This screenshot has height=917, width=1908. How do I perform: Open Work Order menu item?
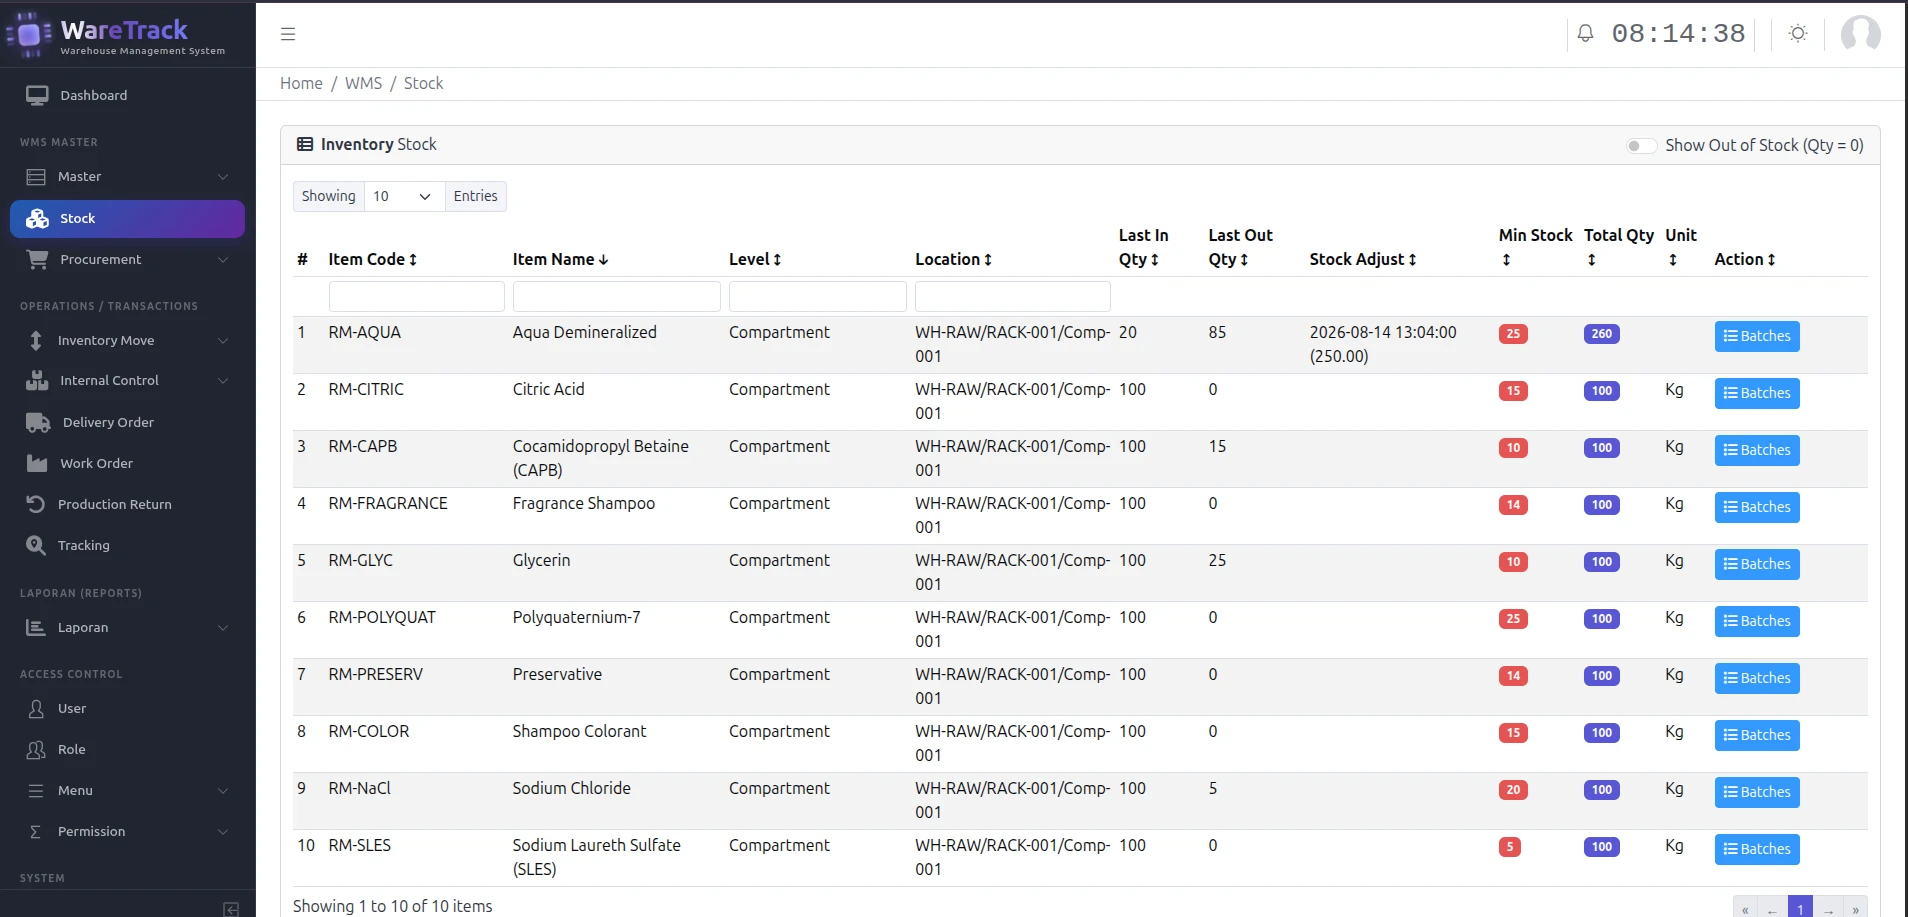pyautogui.click(x=127, y=463)
